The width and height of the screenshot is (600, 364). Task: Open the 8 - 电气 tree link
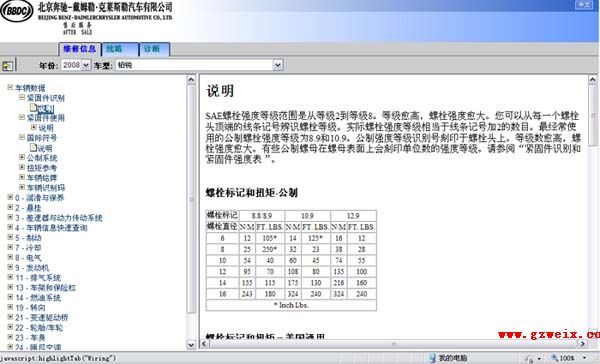pos(28,258)
